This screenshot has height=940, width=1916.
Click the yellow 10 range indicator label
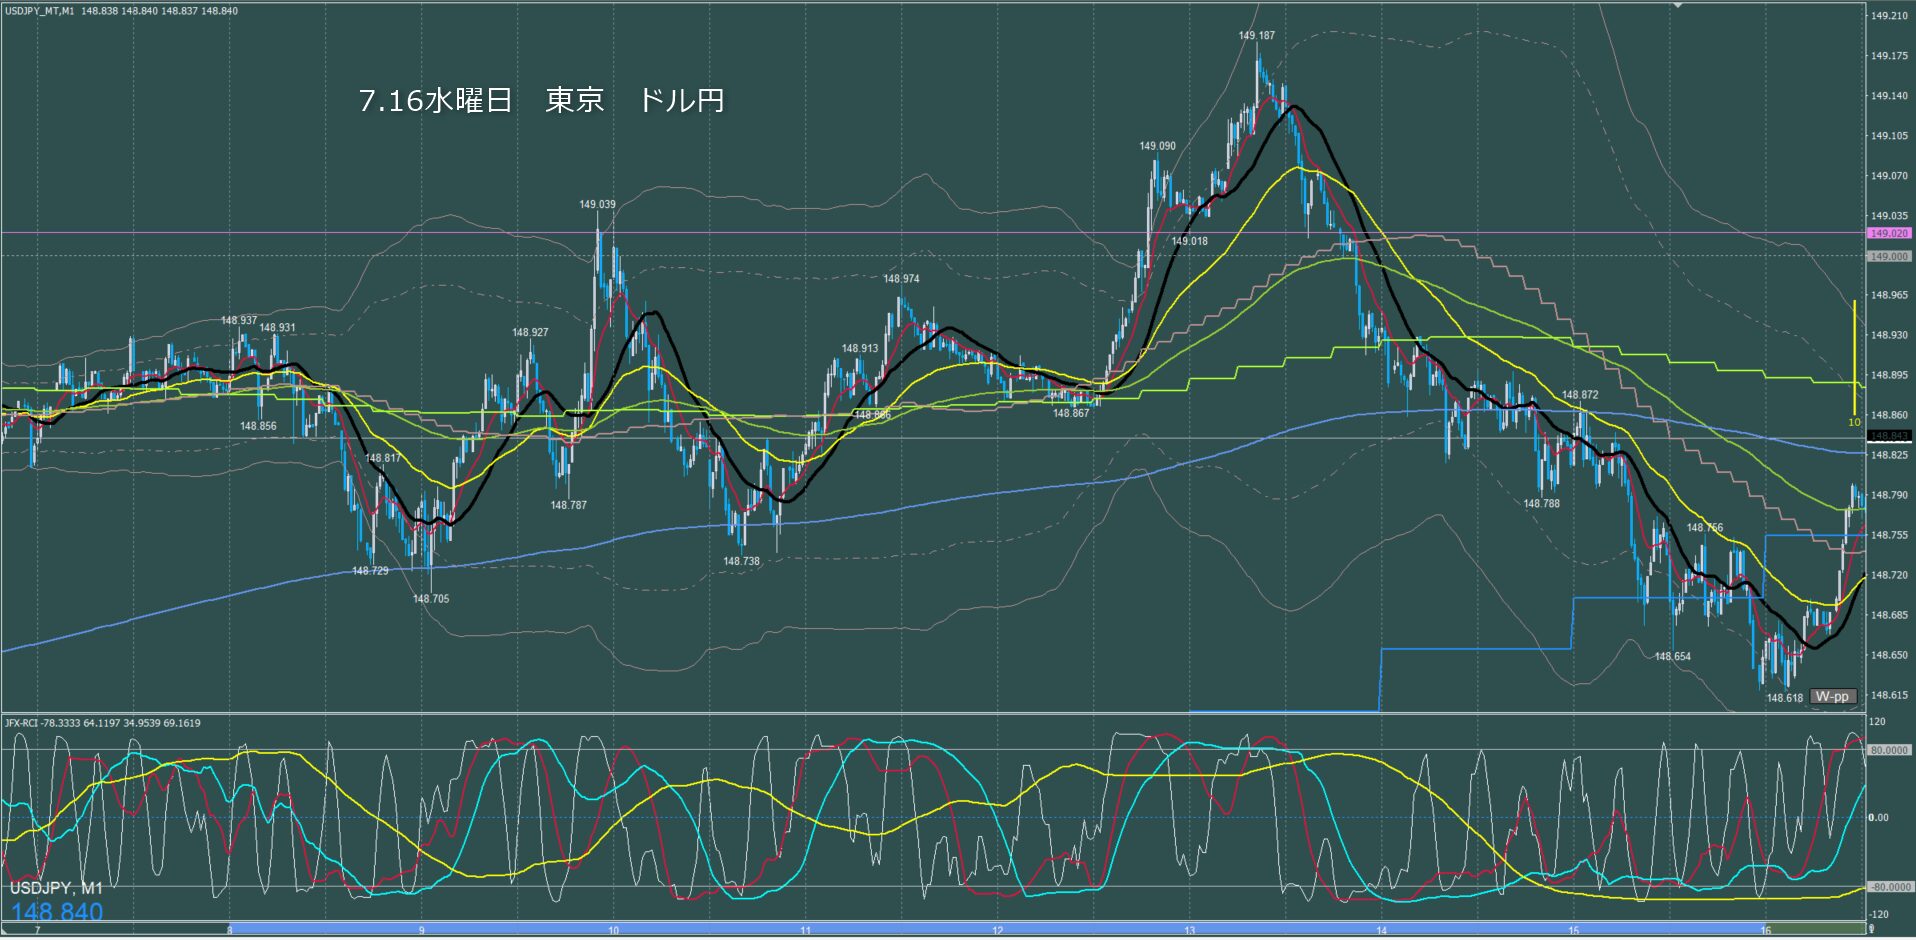(1854, 422)
